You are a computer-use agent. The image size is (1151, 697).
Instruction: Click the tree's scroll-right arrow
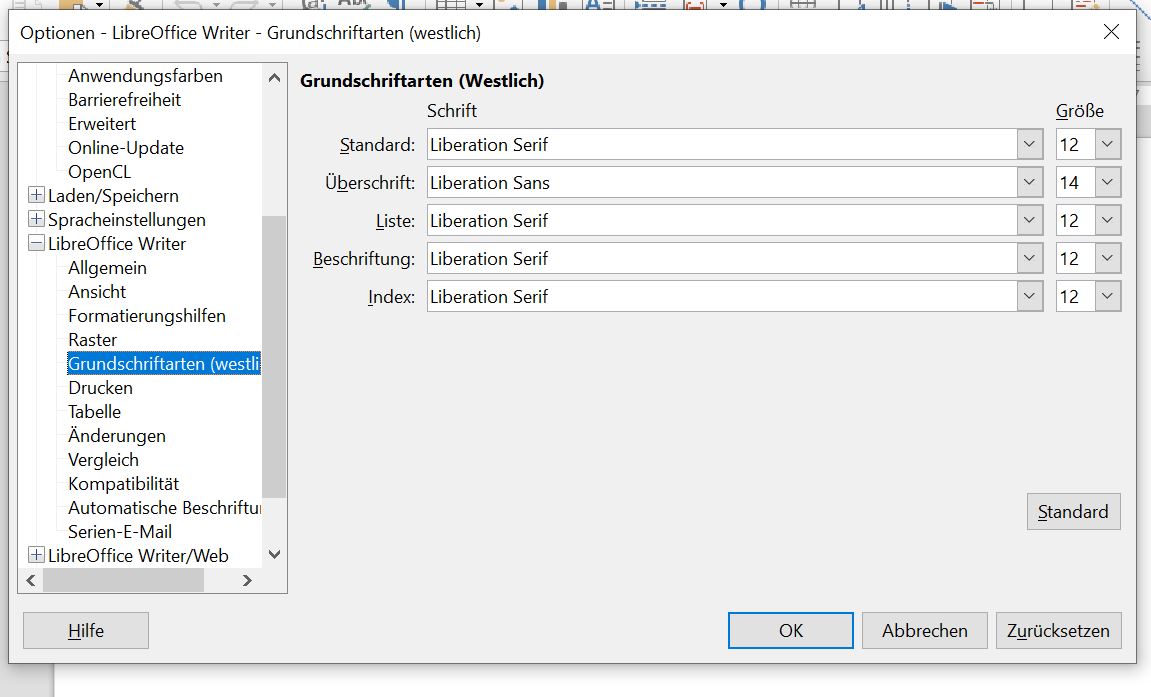coord(247,580)
